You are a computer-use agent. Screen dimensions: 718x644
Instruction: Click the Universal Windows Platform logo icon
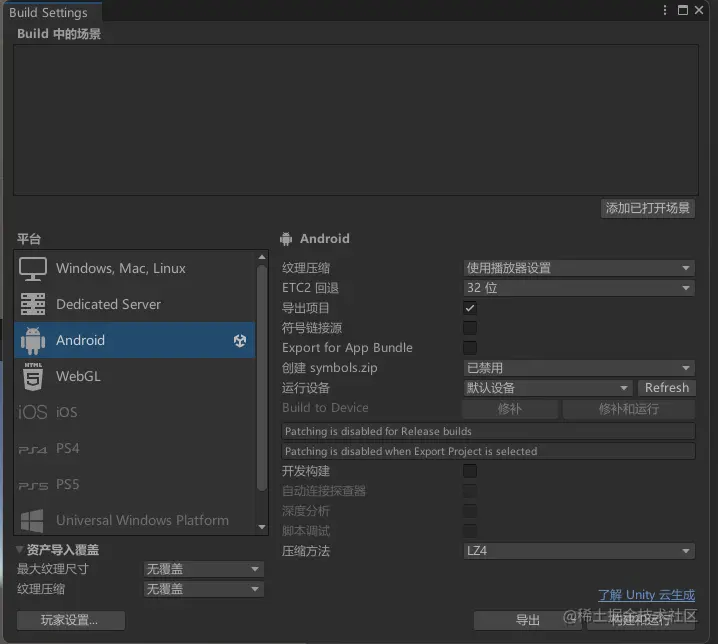pos(33,521)
